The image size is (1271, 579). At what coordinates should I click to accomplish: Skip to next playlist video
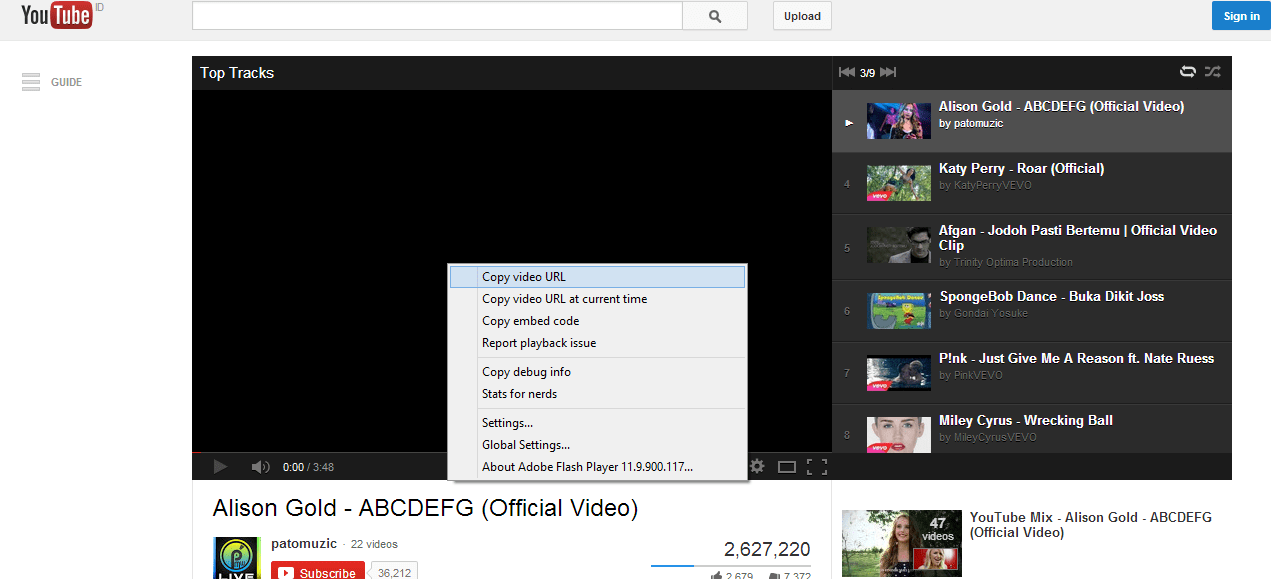point(888,72)
